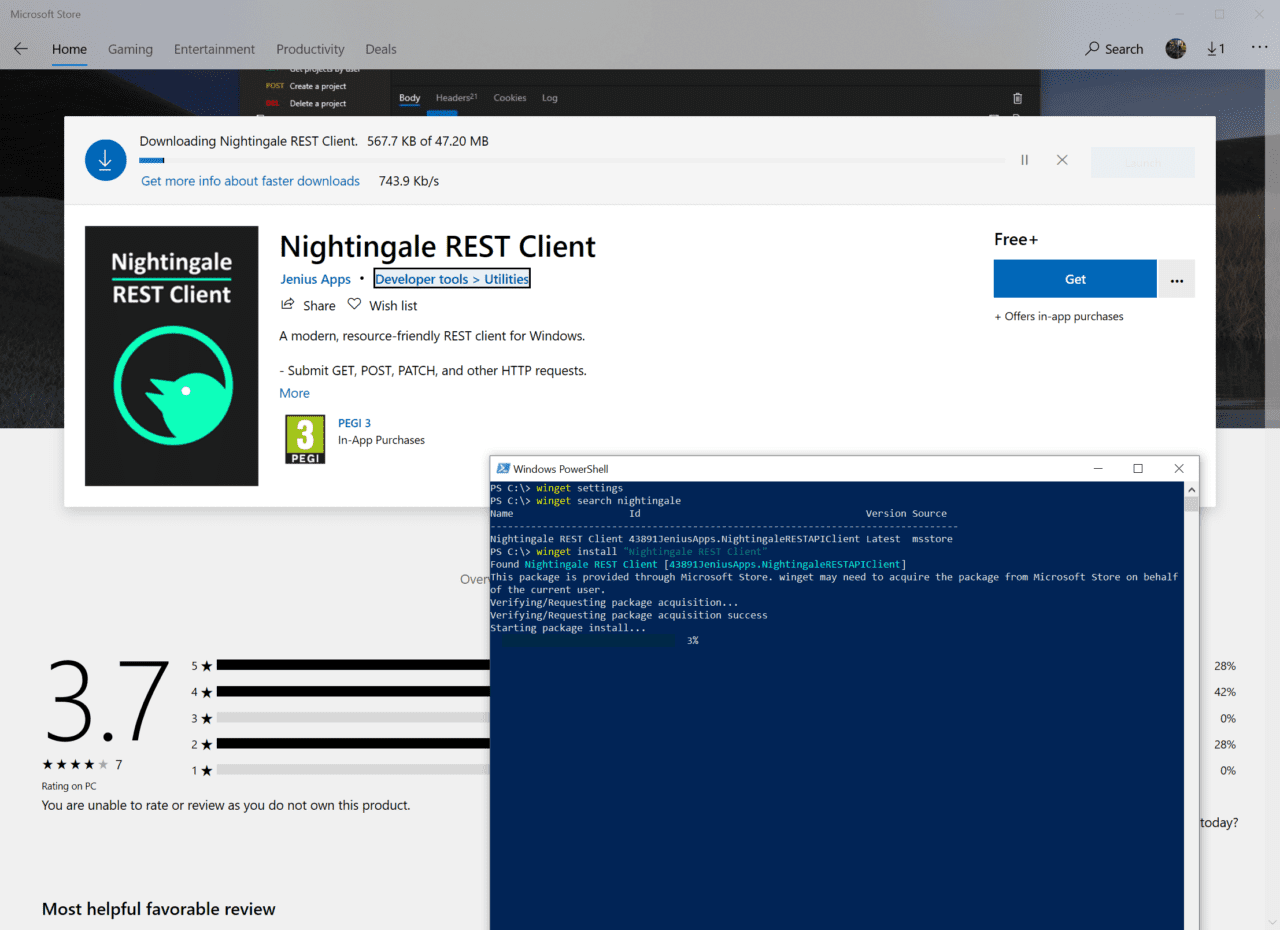Click the 3.7 average rating number

pyautogui.click(x=105, y=699)
